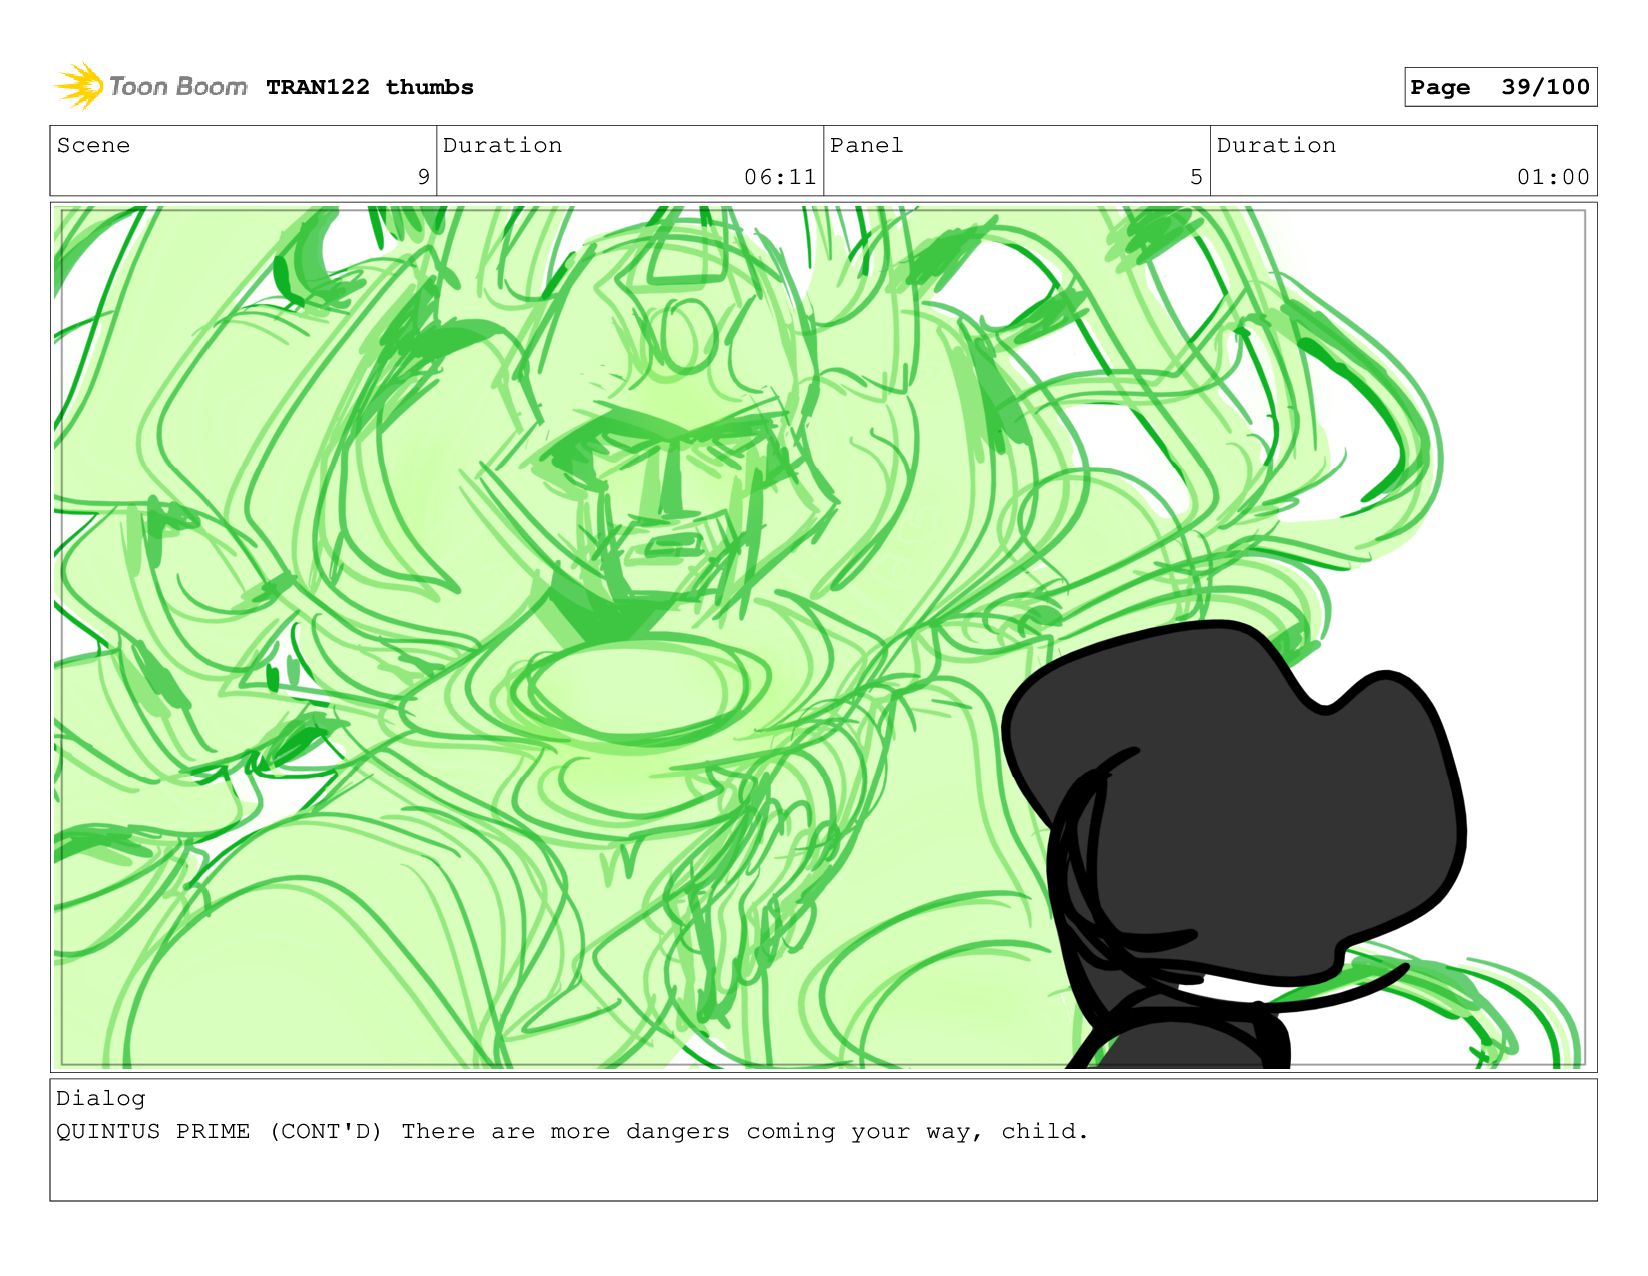Screen dimensions: 1648x1276
Task: Click the storyboard panel sketch image
Action: (823, 637)
